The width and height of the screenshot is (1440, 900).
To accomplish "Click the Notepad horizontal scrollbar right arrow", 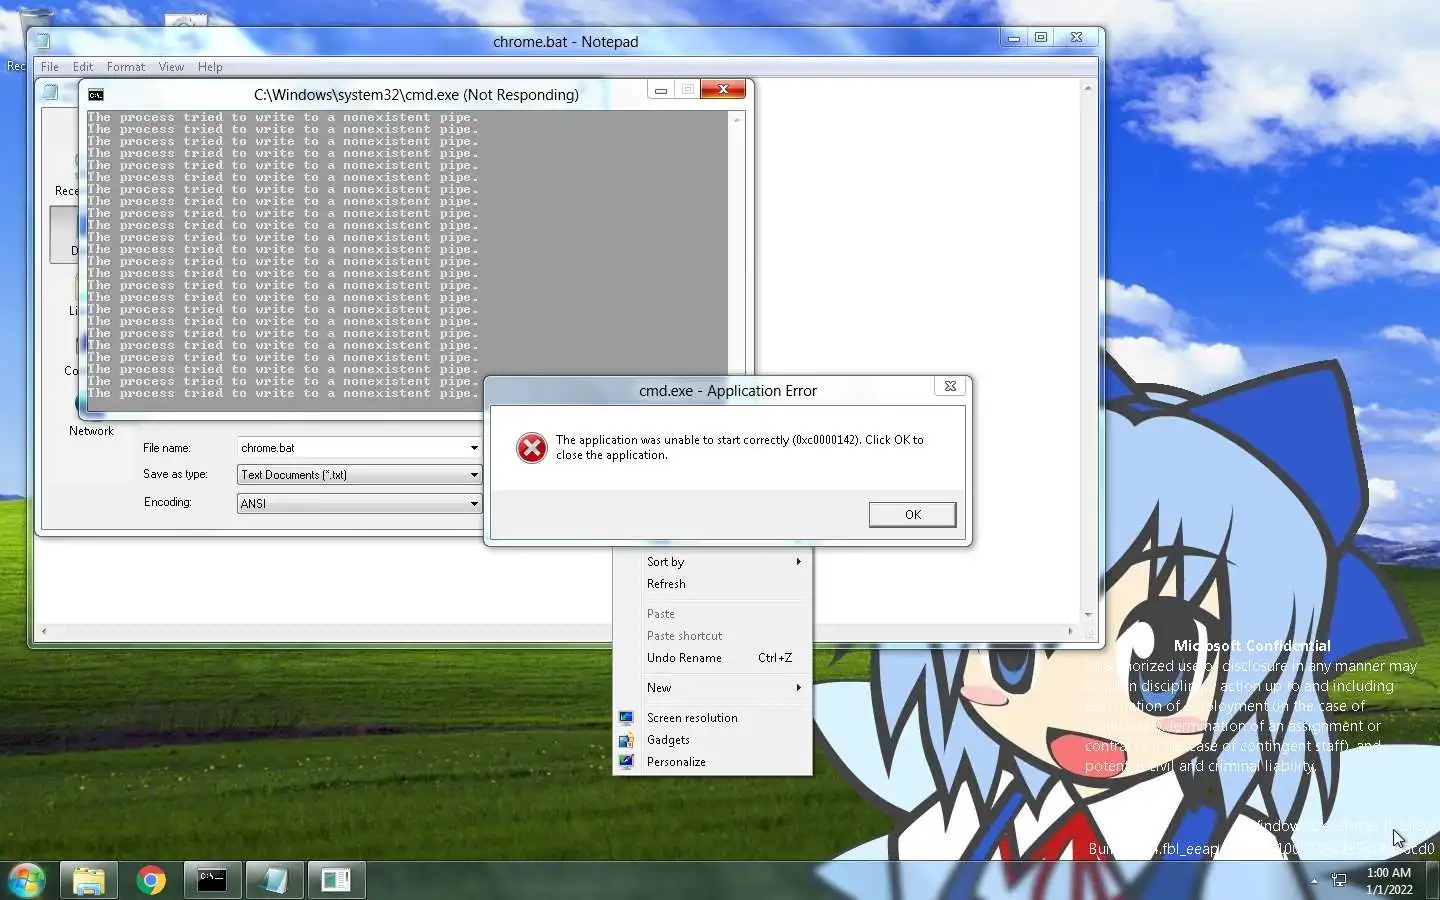I will click(1070, 631).
